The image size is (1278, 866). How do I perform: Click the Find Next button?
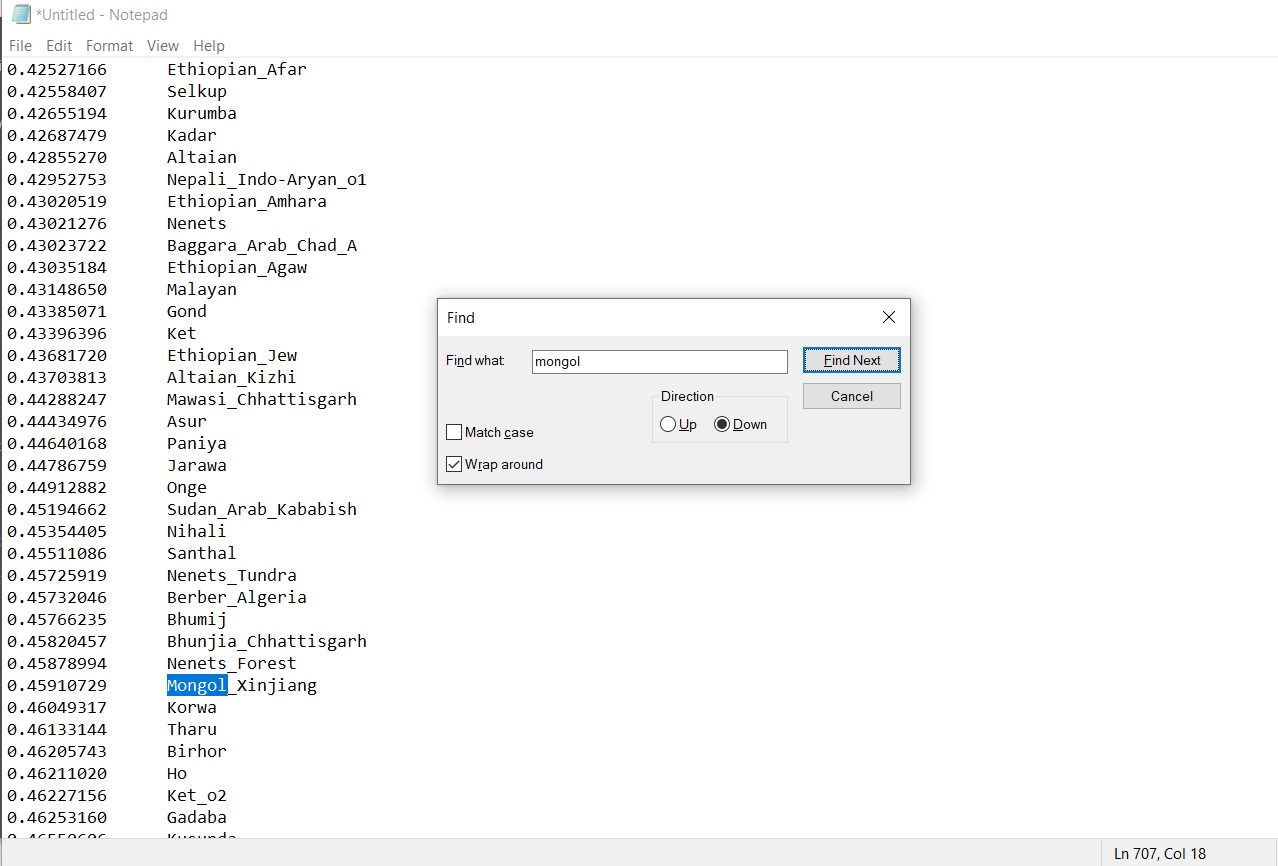(x=852, y=361)
